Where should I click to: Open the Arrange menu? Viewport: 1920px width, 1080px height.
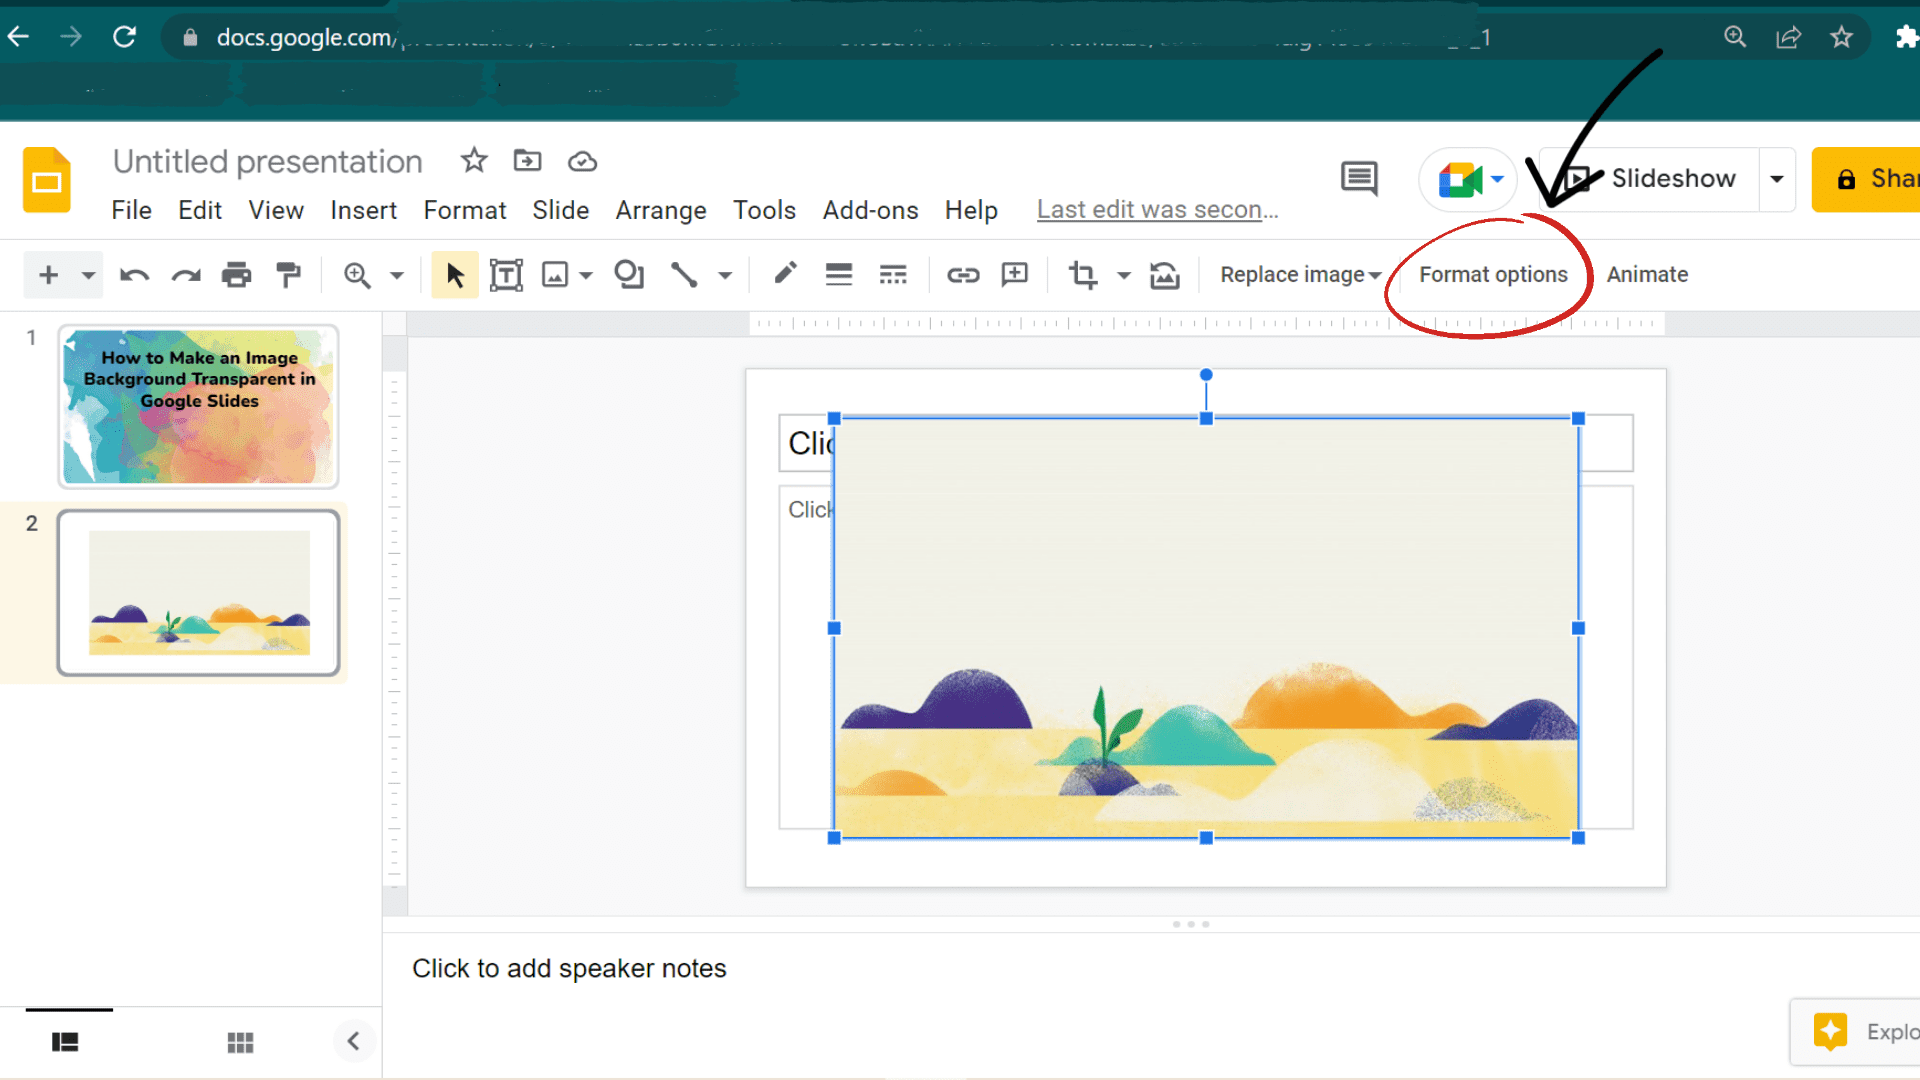661,210
